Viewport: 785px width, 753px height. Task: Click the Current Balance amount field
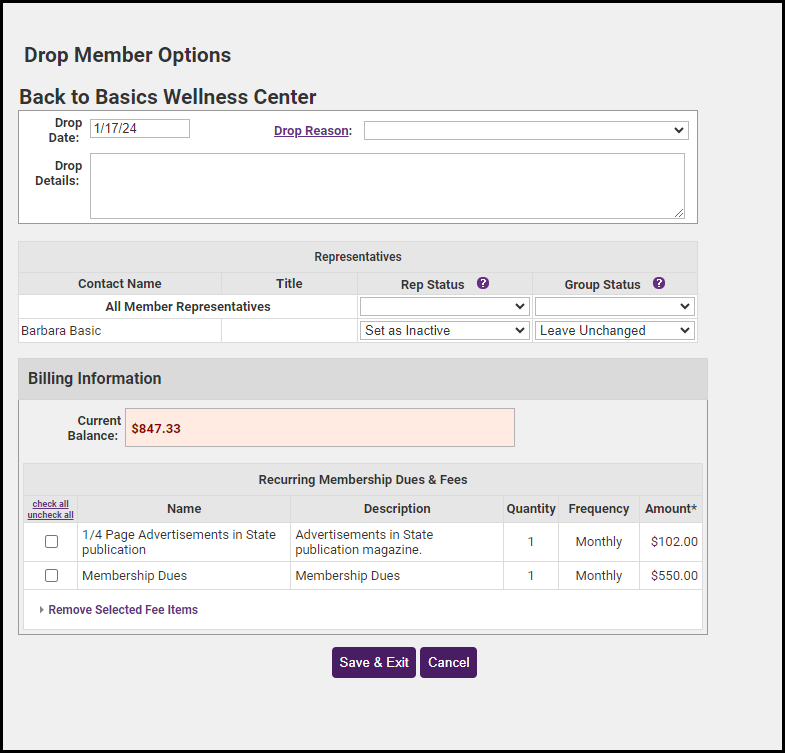[x=319, y=428]
